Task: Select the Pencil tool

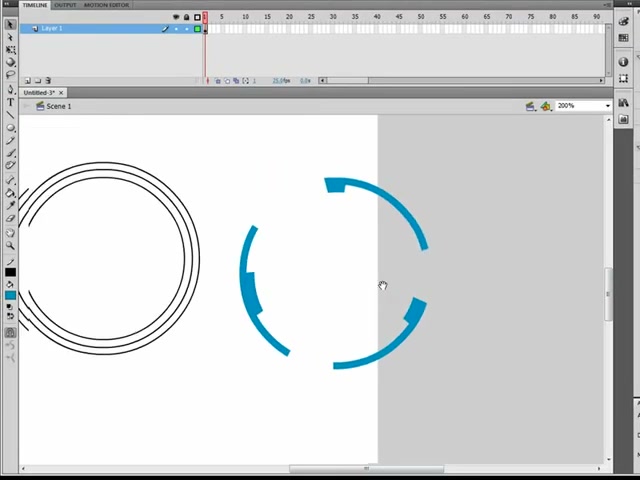Action: [x=10, y=140]
